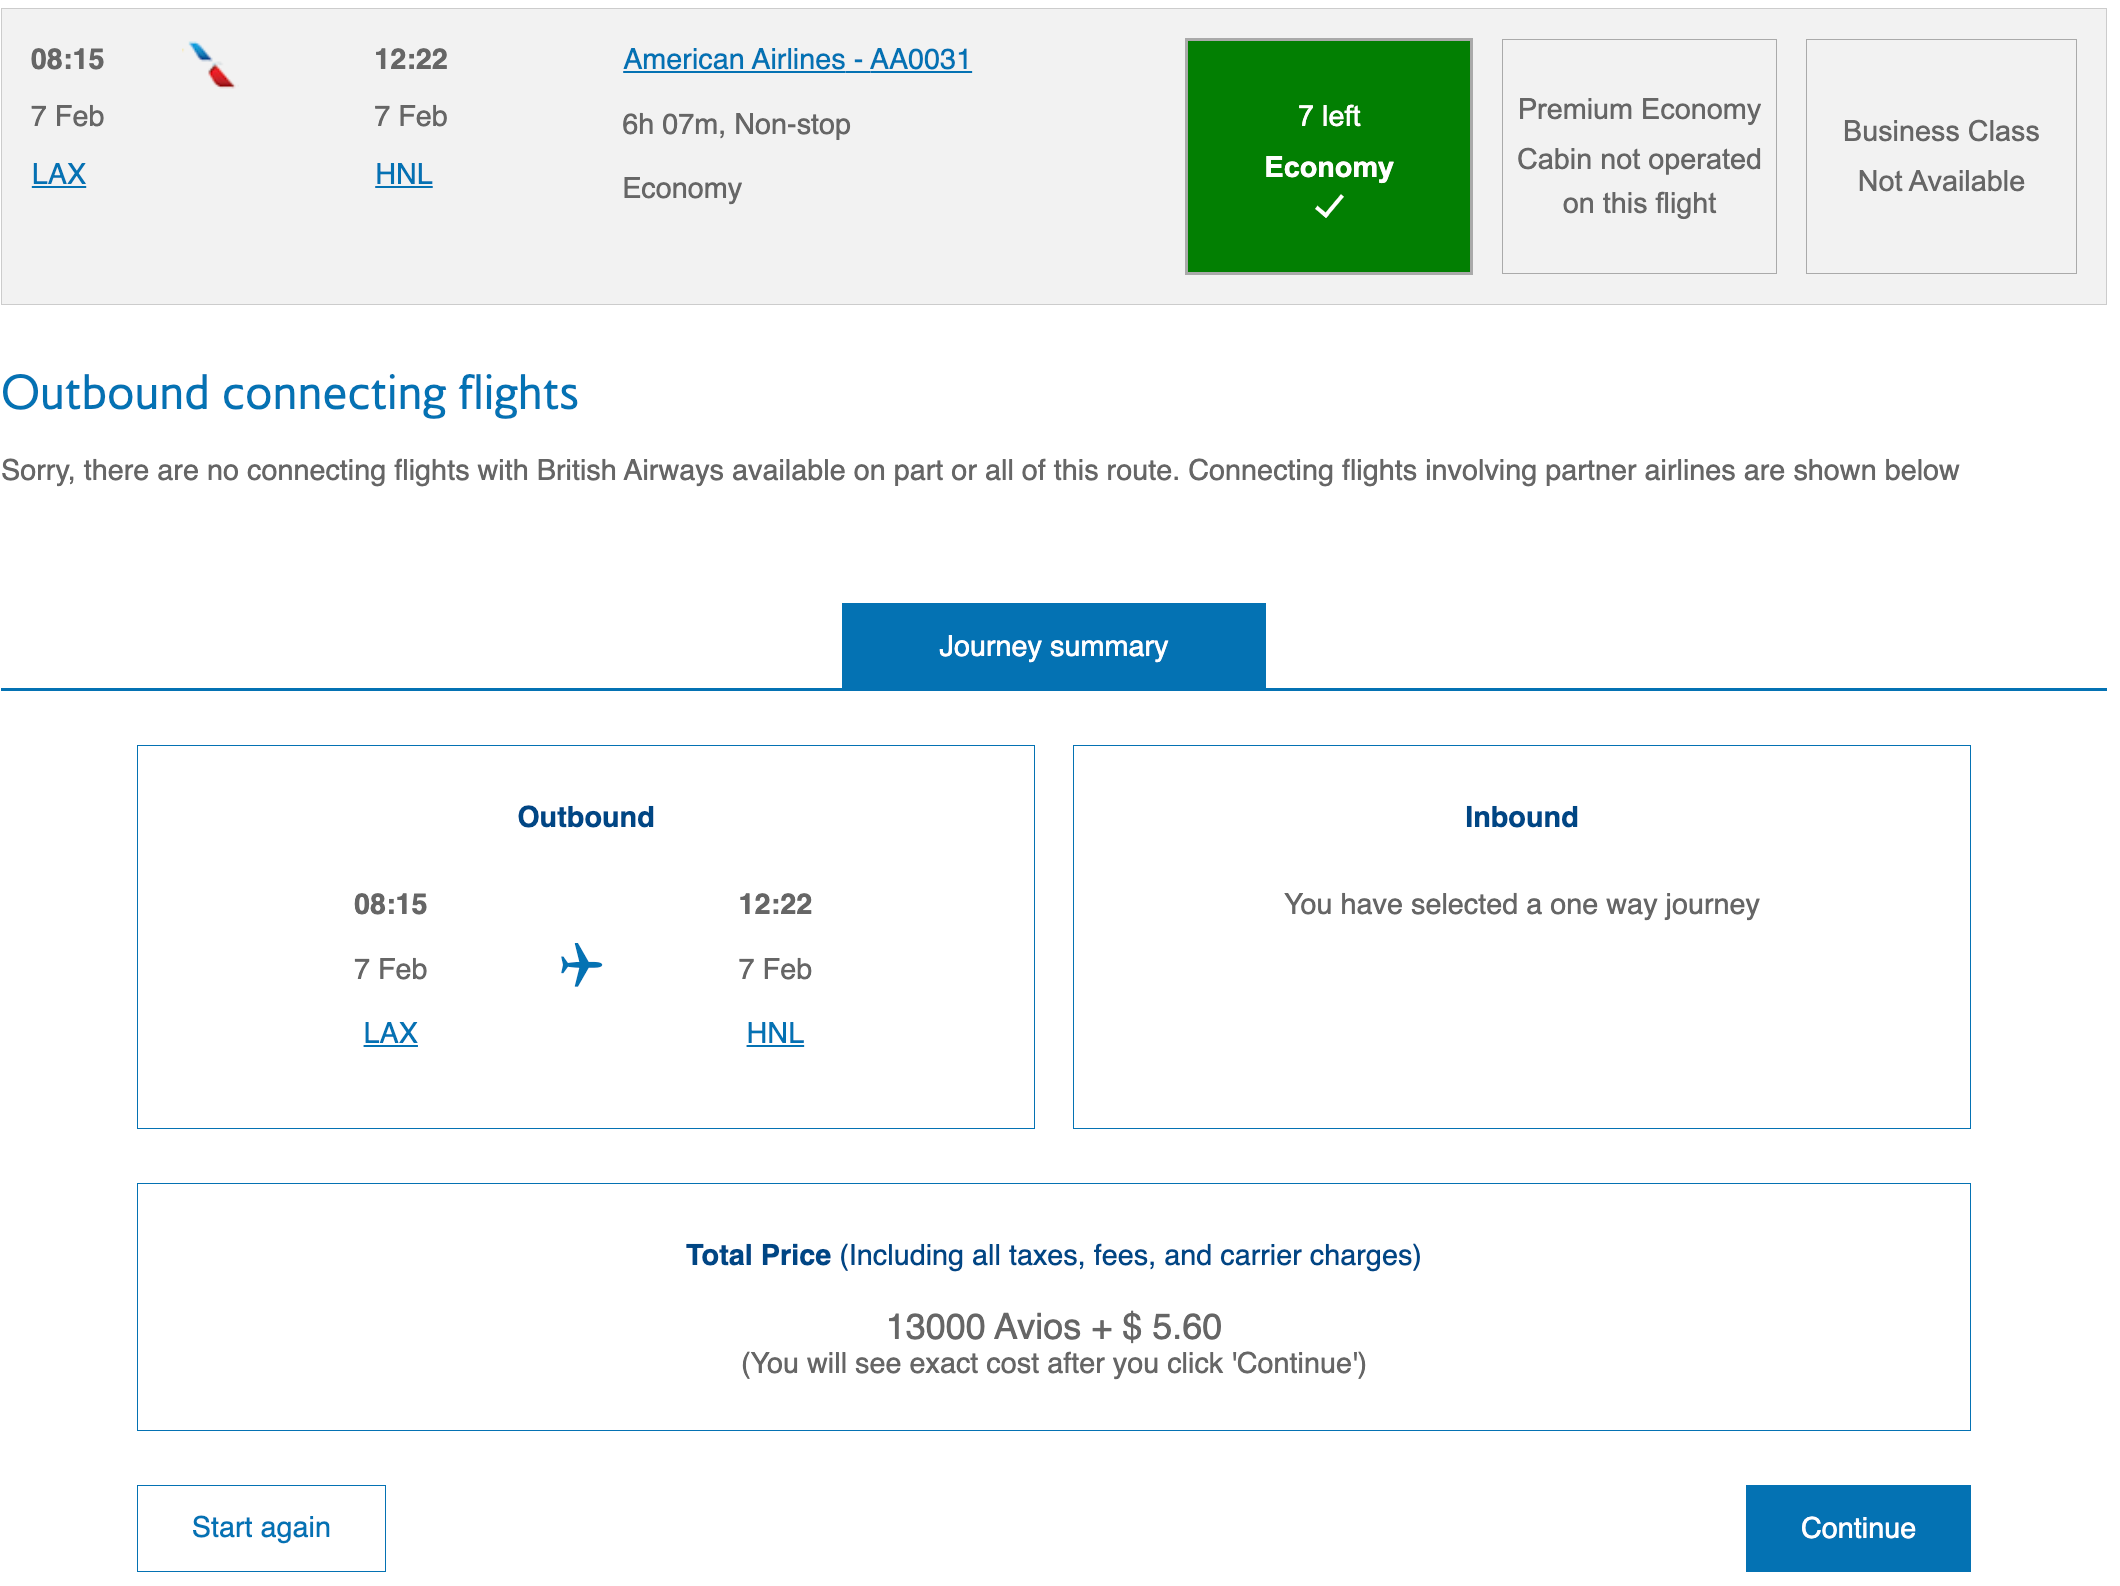Screen dimensions: 2120x1586
Task: Click Start again to restart the search
Action: 261,1527
